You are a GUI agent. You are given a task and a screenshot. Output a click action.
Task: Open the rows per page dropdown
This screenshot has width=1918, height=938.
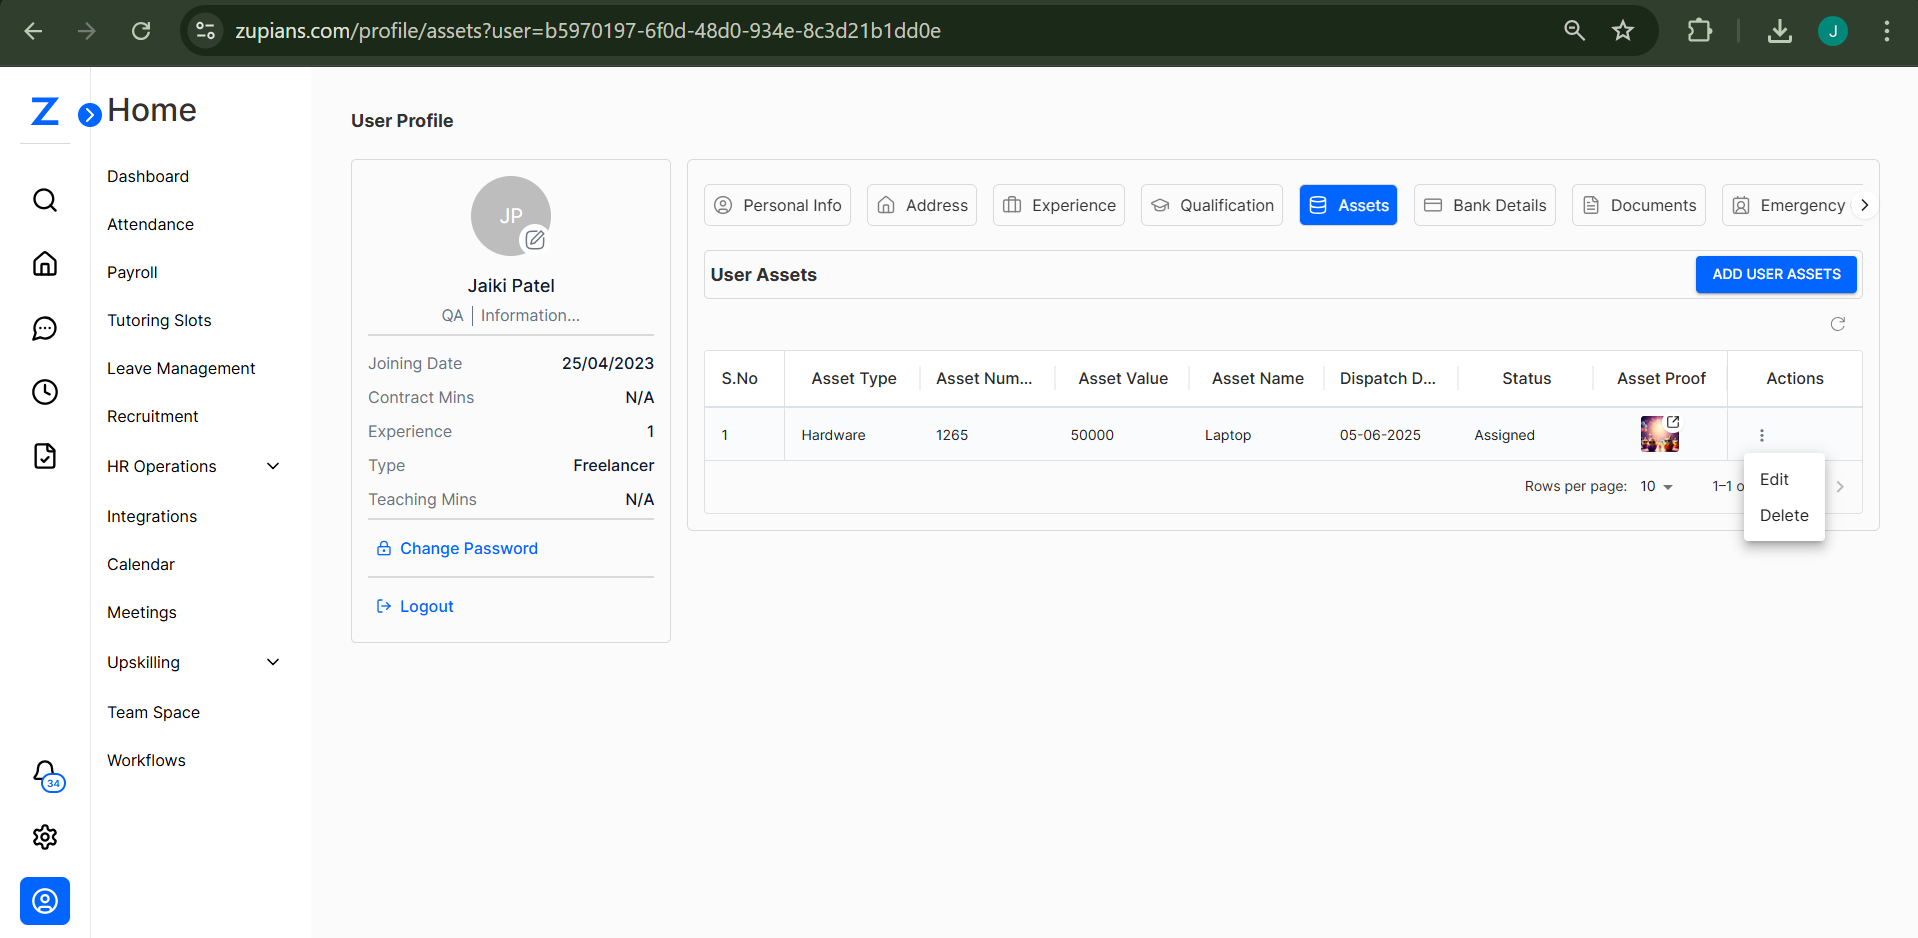[1656, 487]
